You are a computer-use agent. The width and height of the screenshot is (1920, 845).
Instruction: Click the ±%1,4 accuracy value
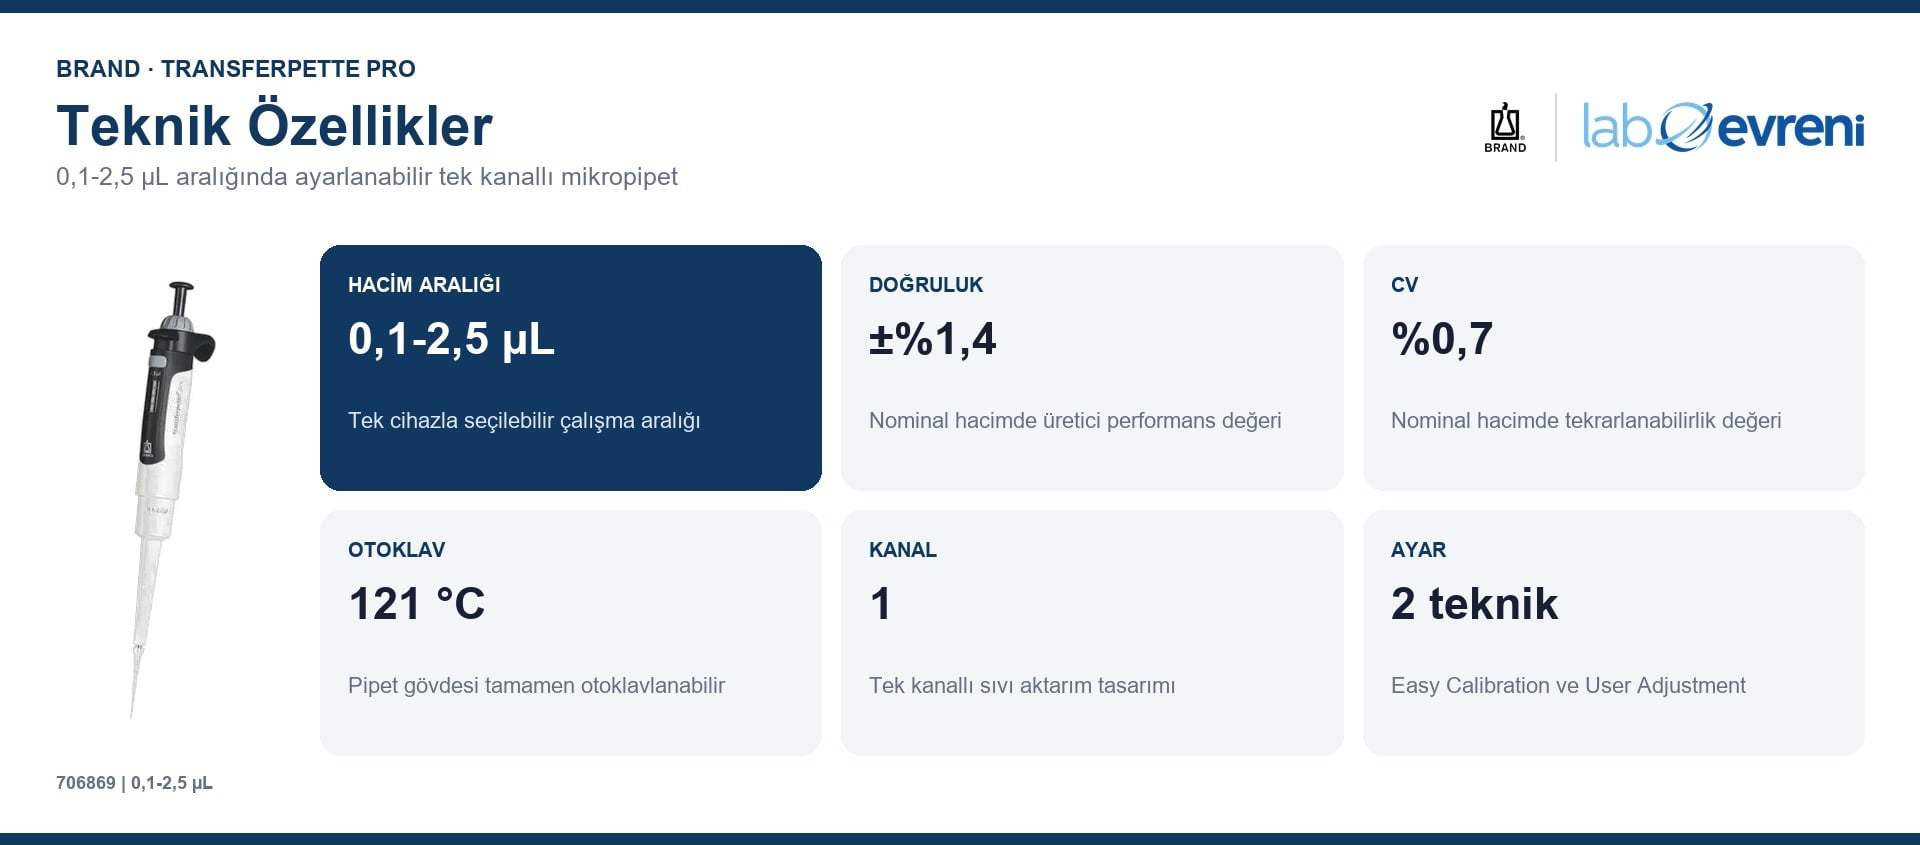click(933, 339)
